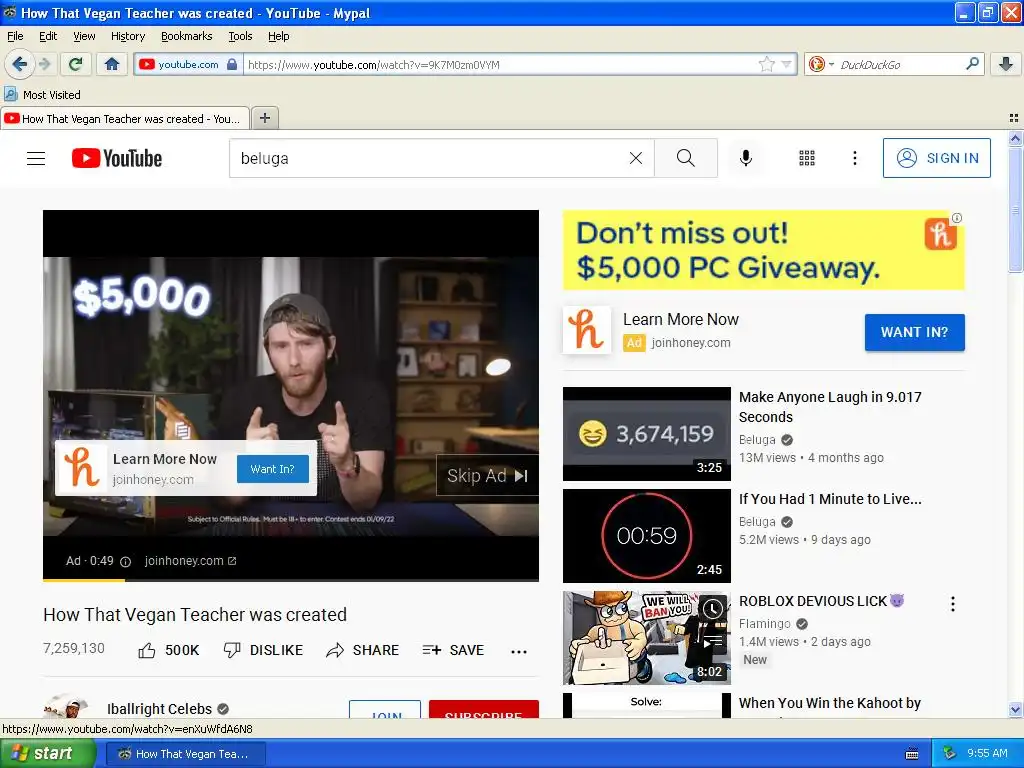Open the Tools menu
The image size is (1024, 768).
[240, 36]
